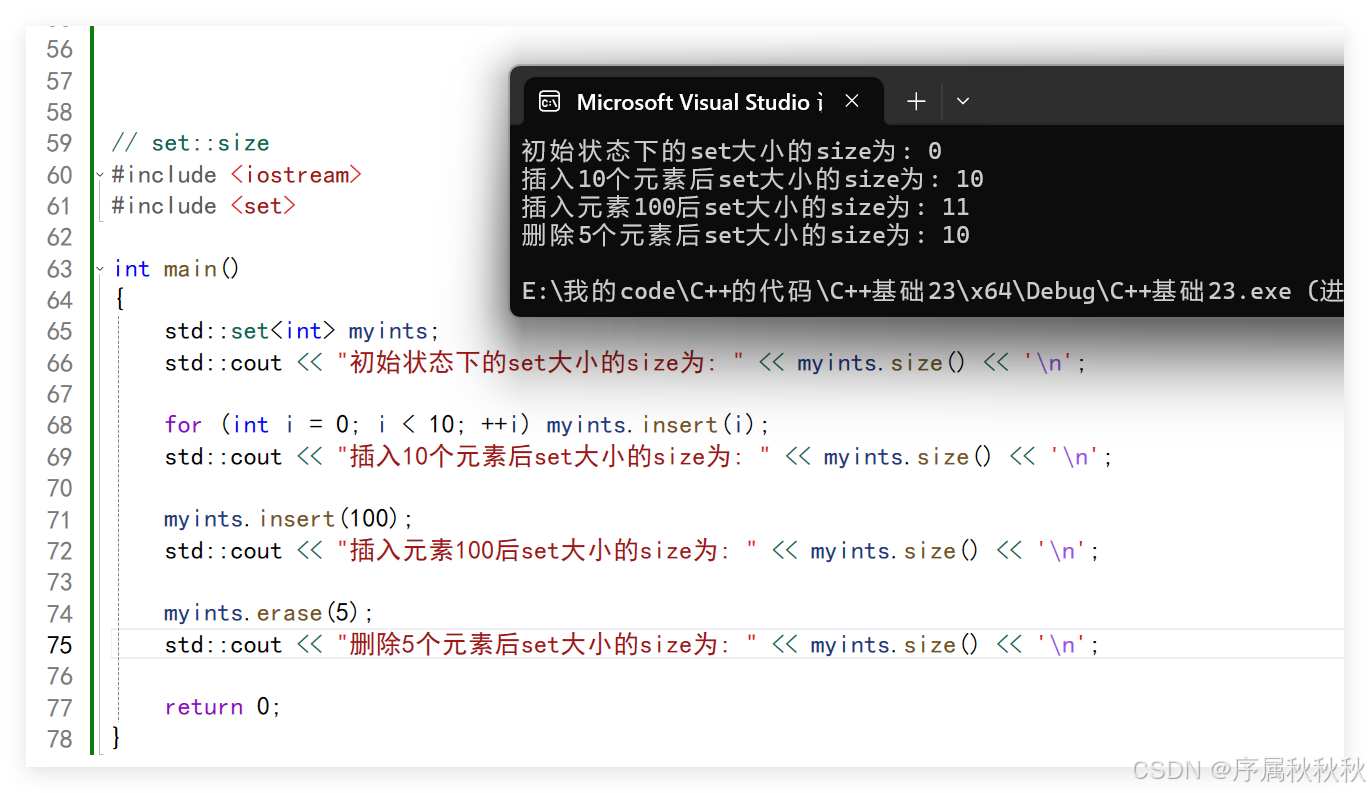Open the terminal profile dropdown chevron
1370x793 pixels.
point(963,101)
